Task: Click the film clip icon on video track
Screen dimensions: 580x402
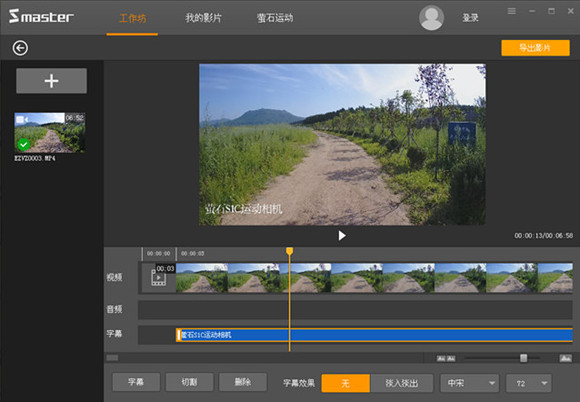Action: 158,278
